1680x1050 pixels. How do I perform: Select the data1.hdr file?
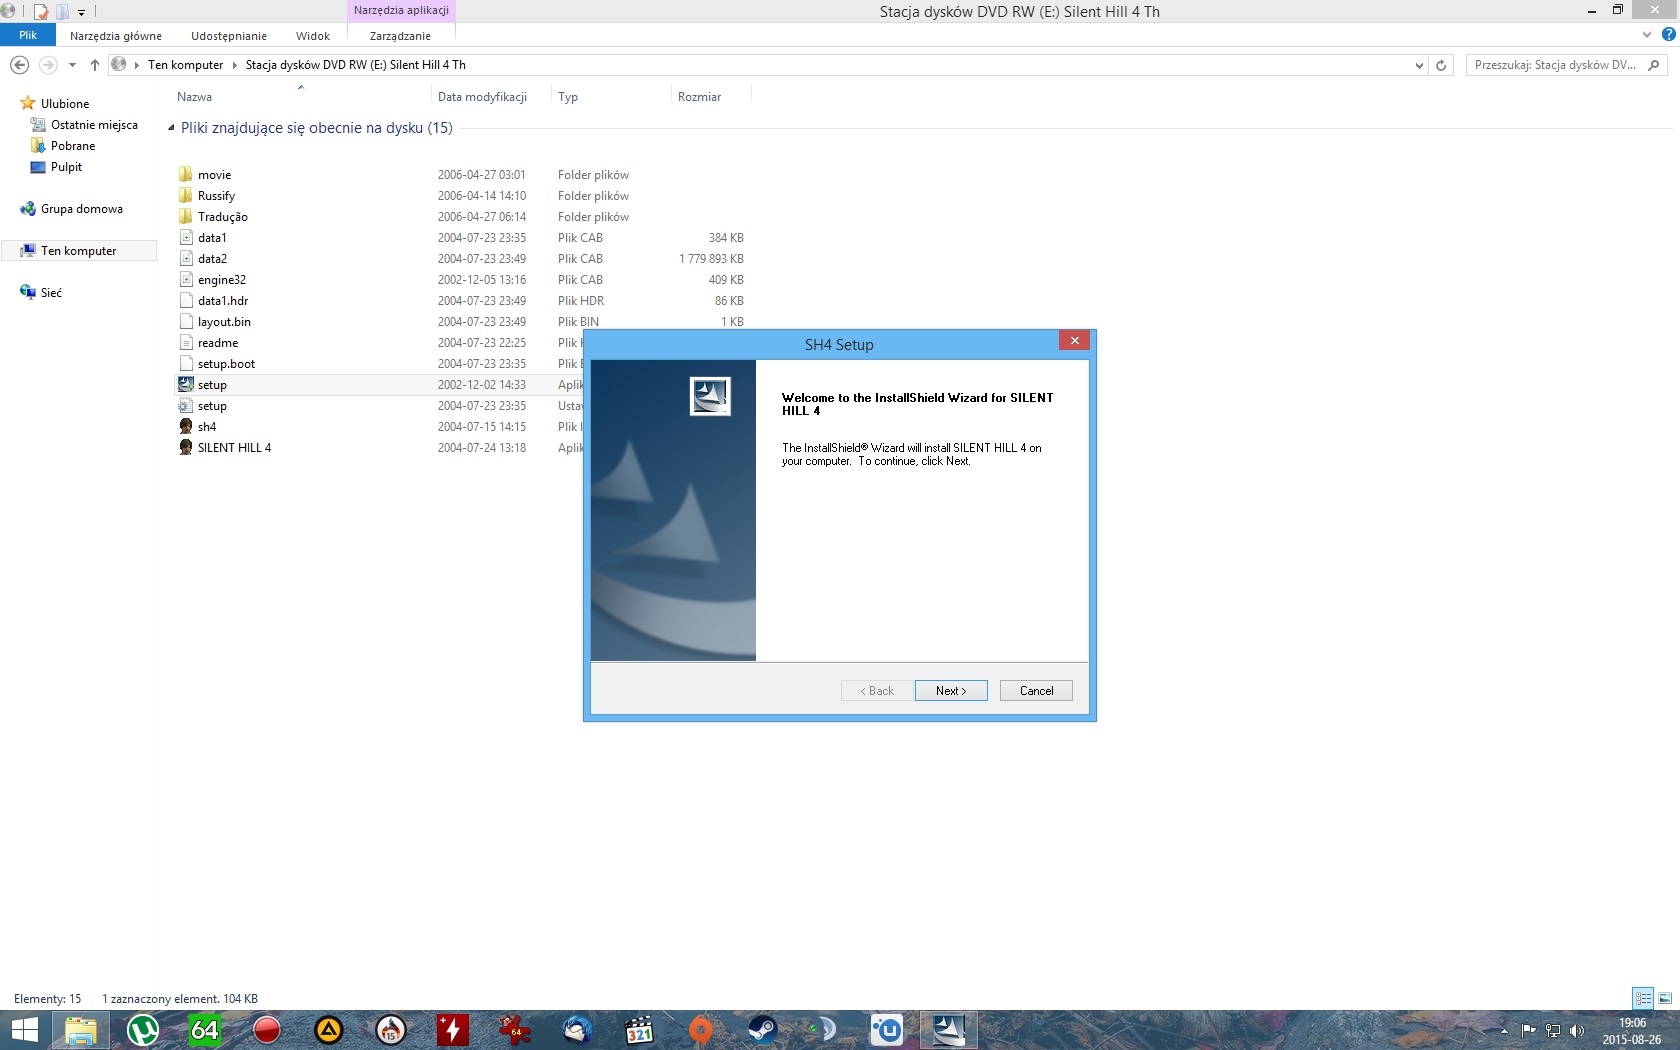pyautogui.click(x=222, y=301)
